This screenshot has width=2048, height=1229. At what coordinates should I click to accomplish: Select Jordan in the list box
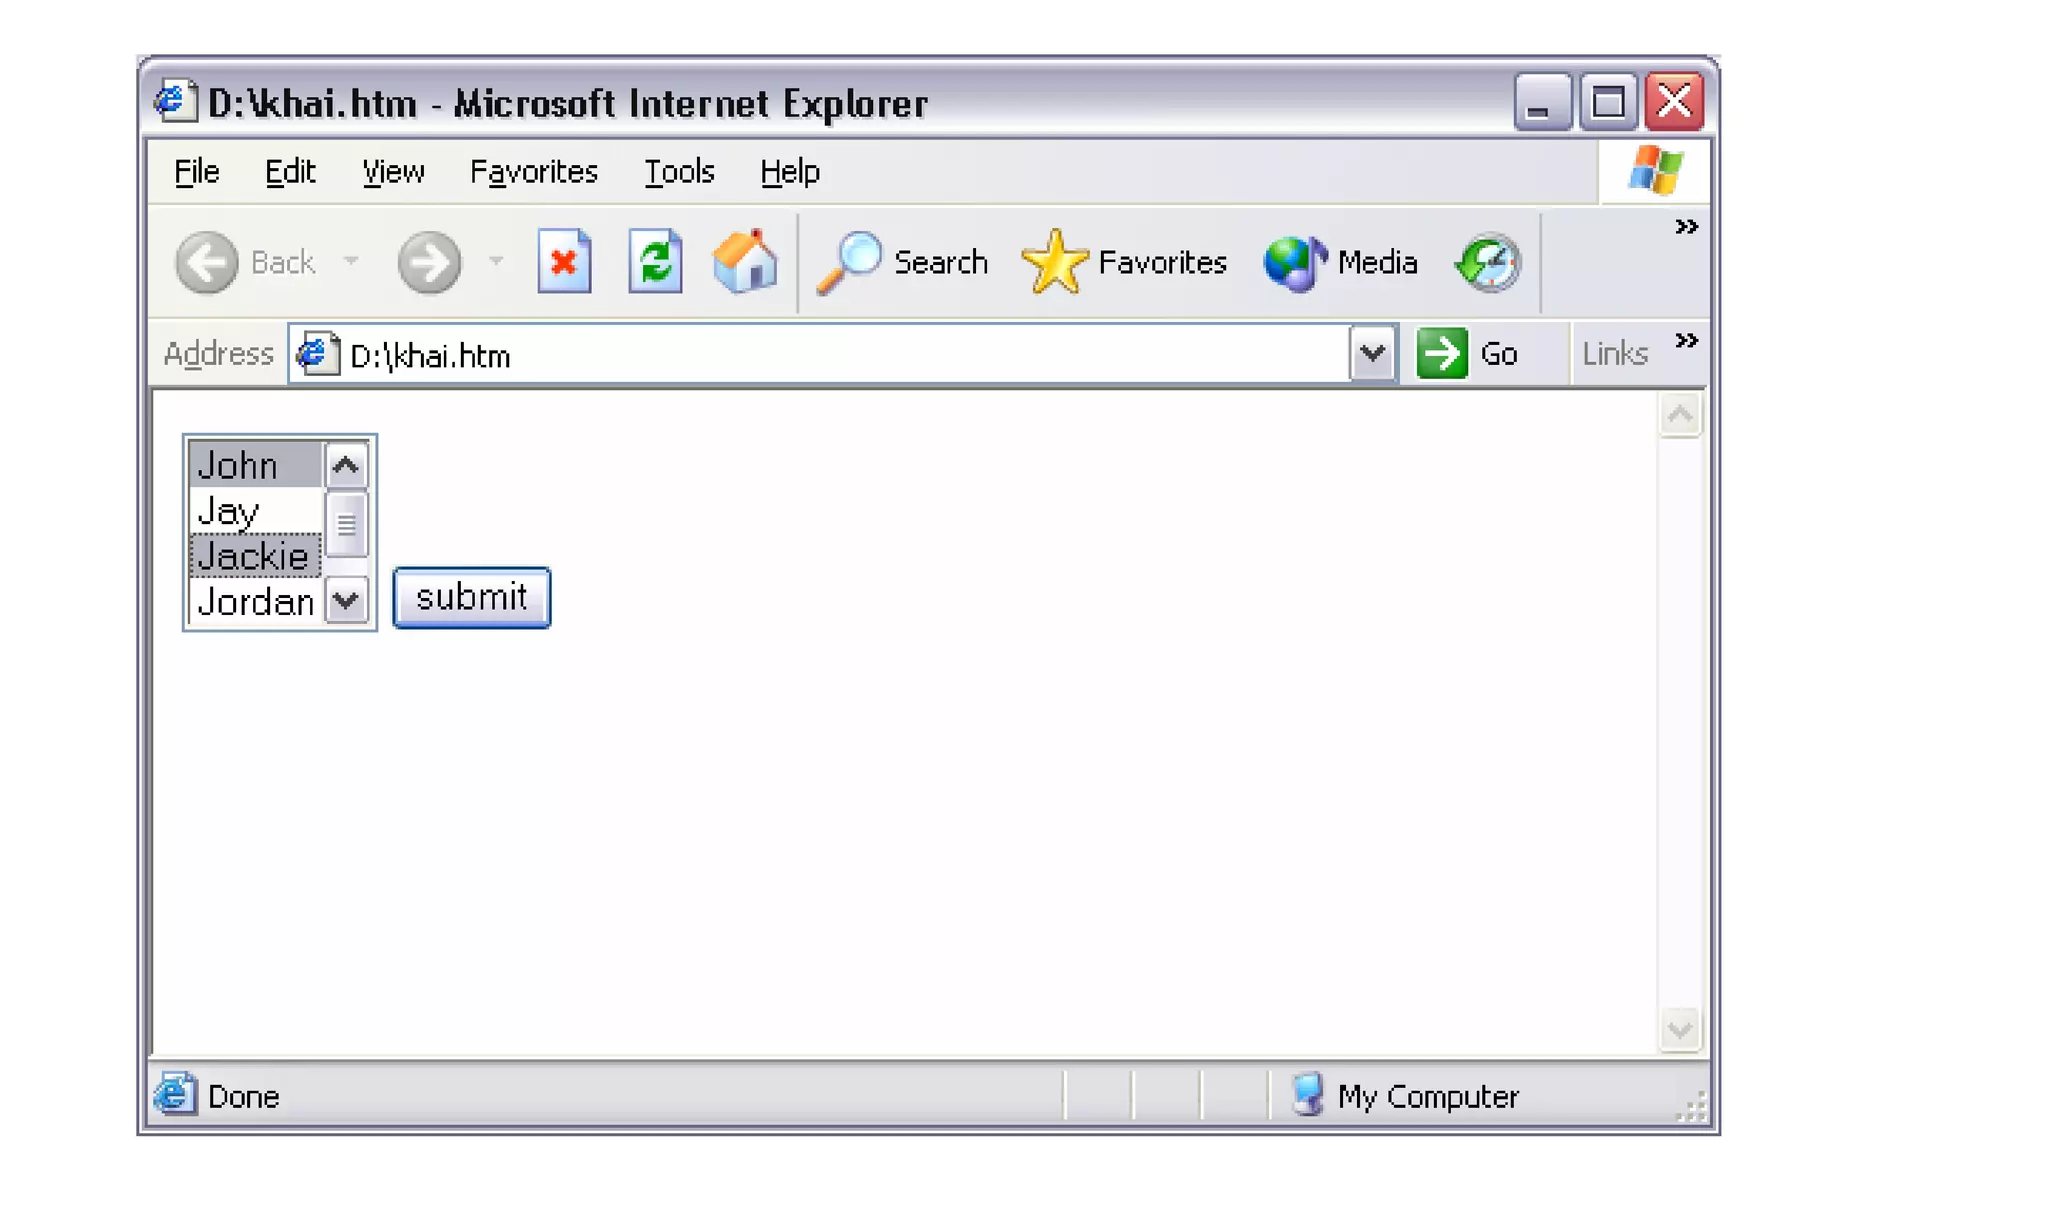256,602
